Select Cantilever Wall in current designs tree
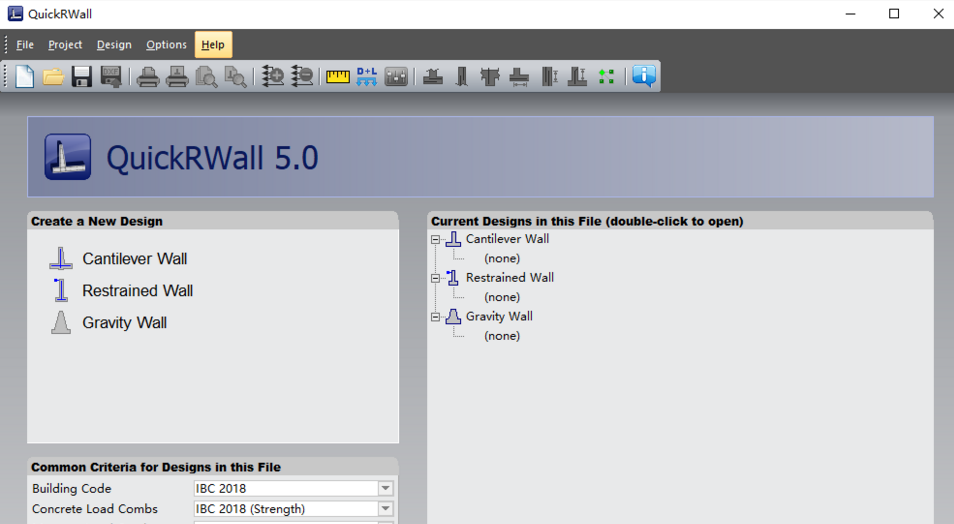Viewport: 954px width, 524px height. coord(507,239)
